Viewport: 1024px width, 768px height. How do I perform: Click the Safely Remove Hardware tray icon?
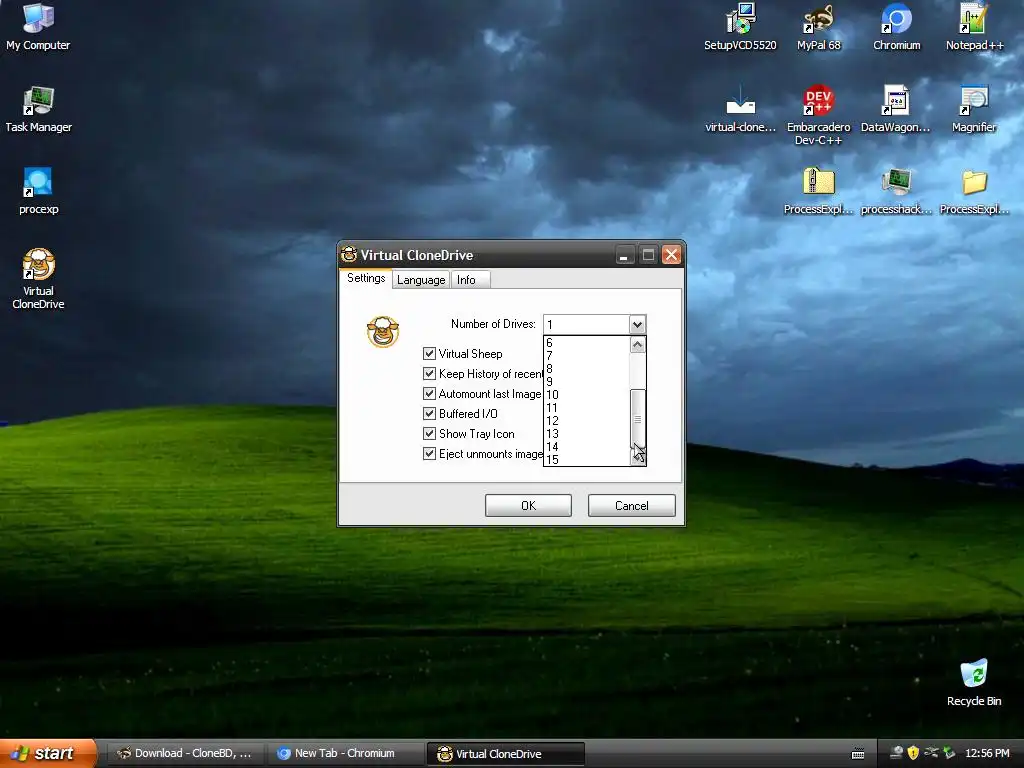pyautogui.click(x=949, y=753)
